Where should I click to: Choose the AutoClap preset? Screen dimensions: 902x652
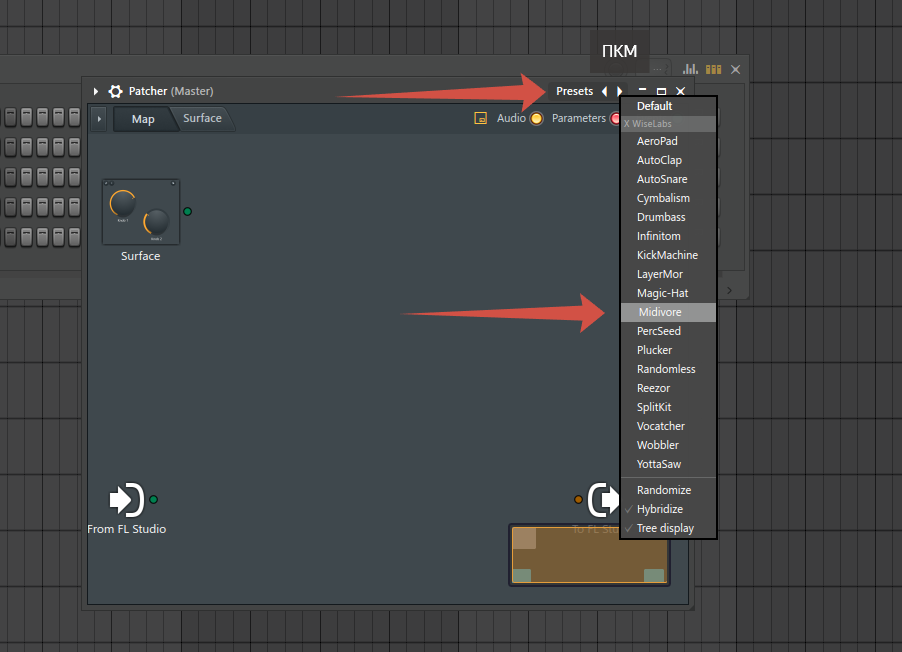[x=668, y=160]
